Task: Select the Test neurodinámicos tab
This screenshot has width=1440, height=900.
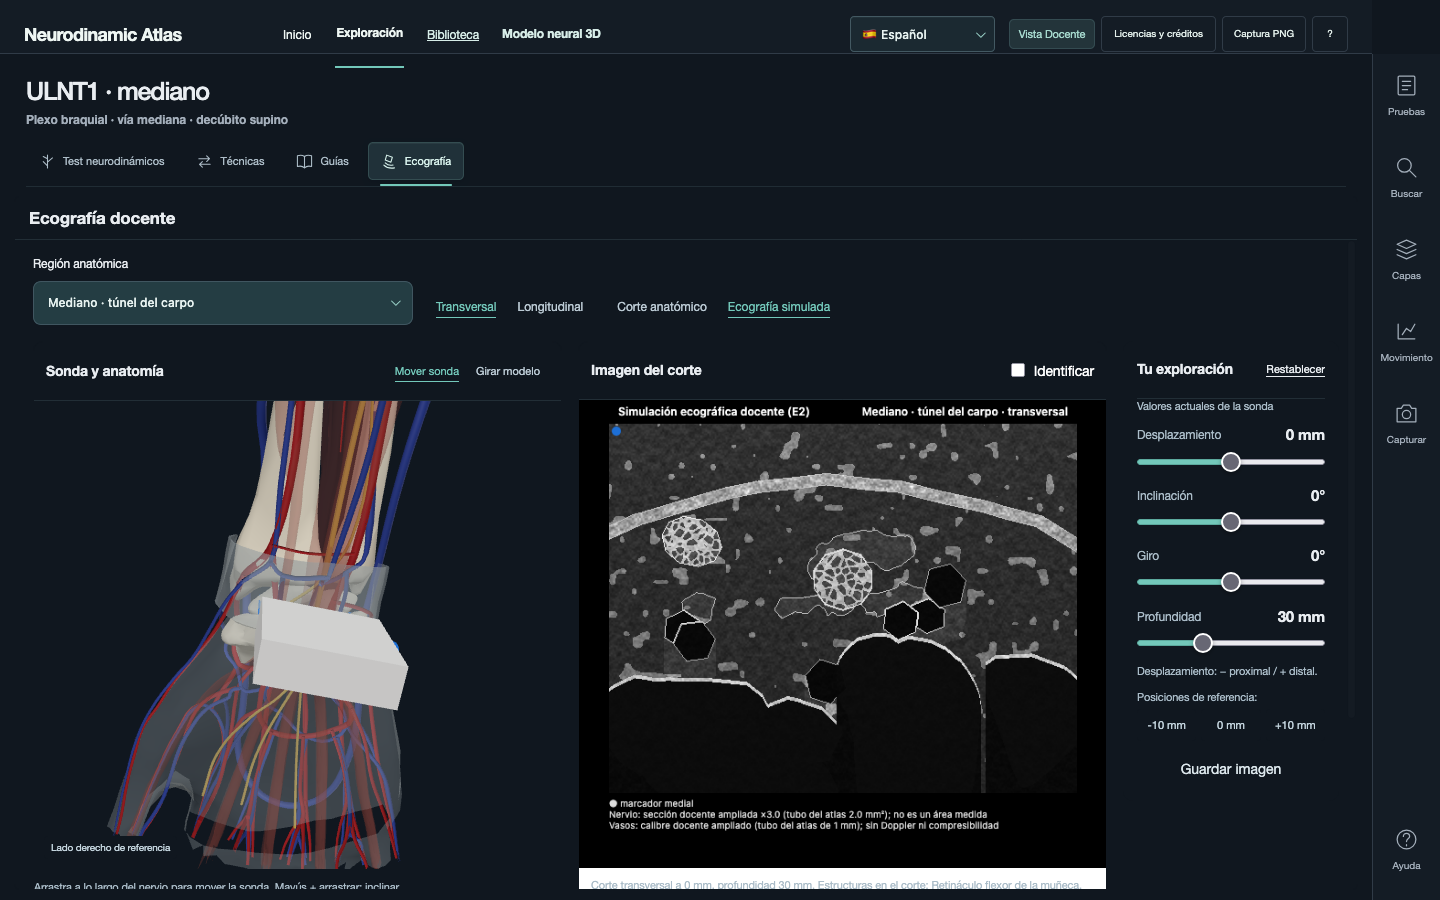Action: [102, 161]
